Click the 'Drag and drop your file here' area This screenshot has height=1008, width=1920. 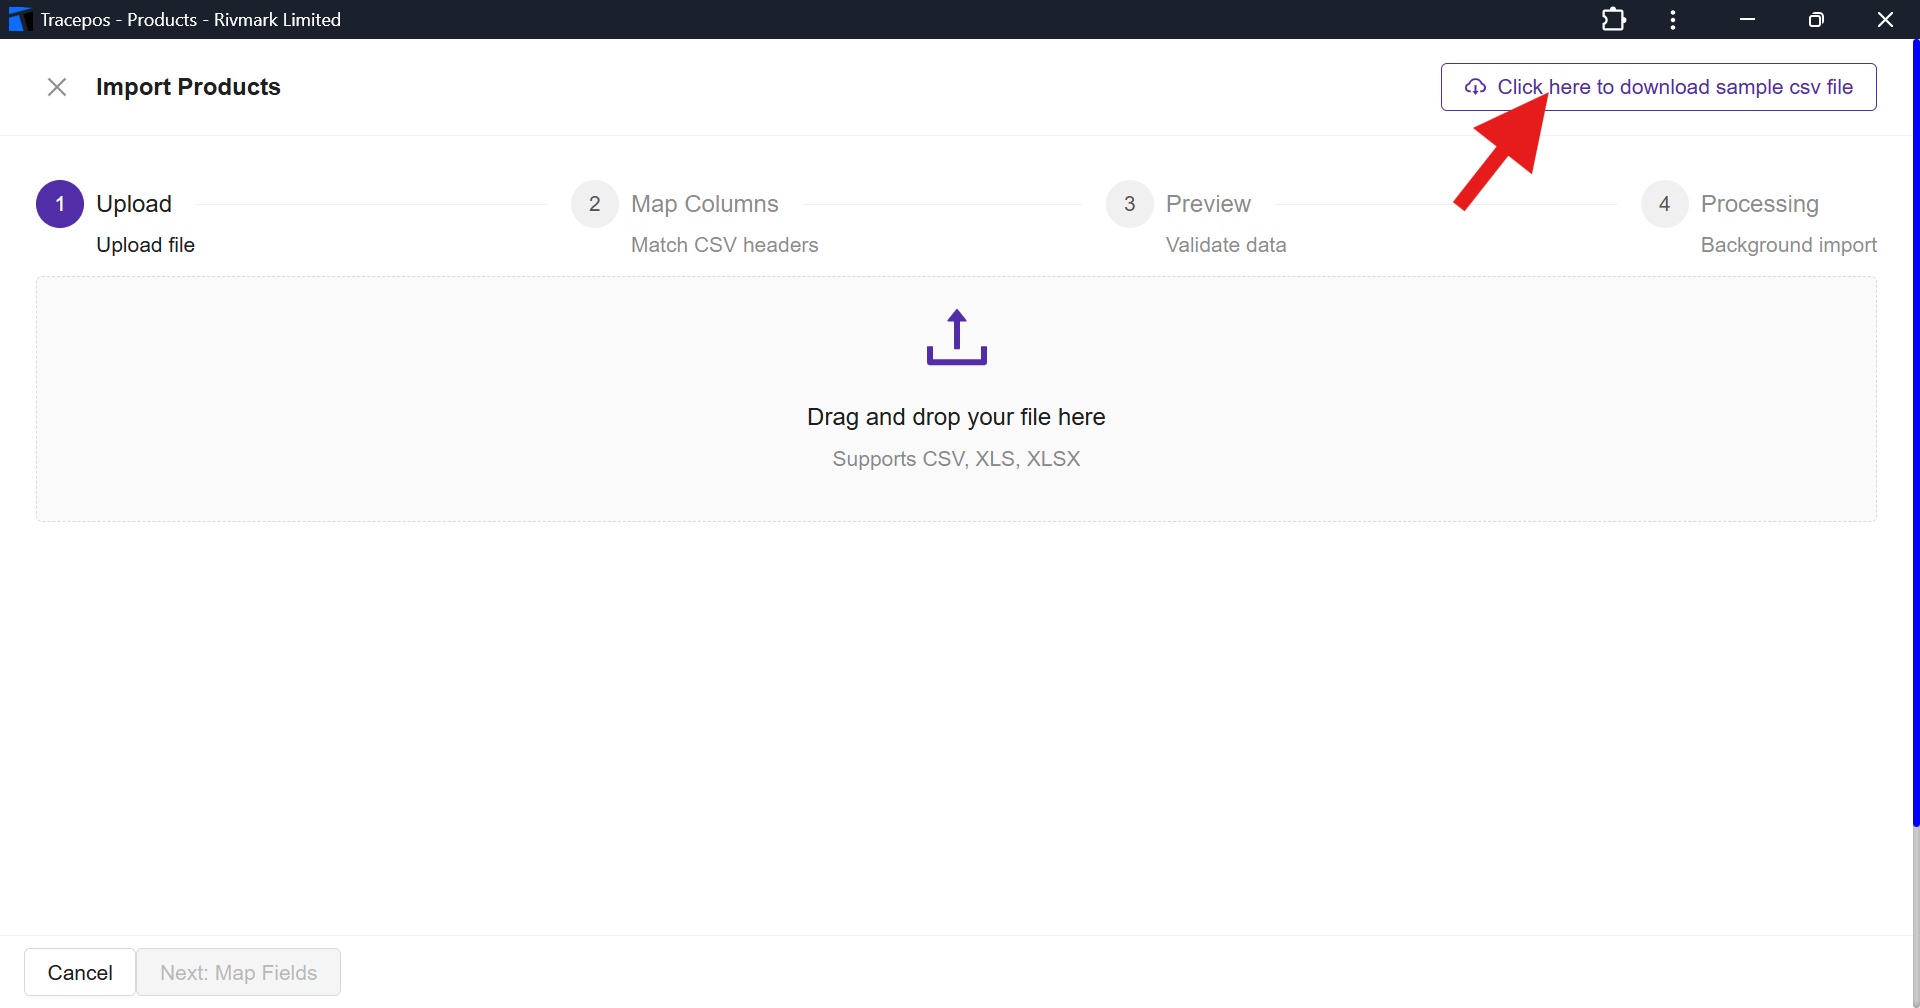(956, 399)
